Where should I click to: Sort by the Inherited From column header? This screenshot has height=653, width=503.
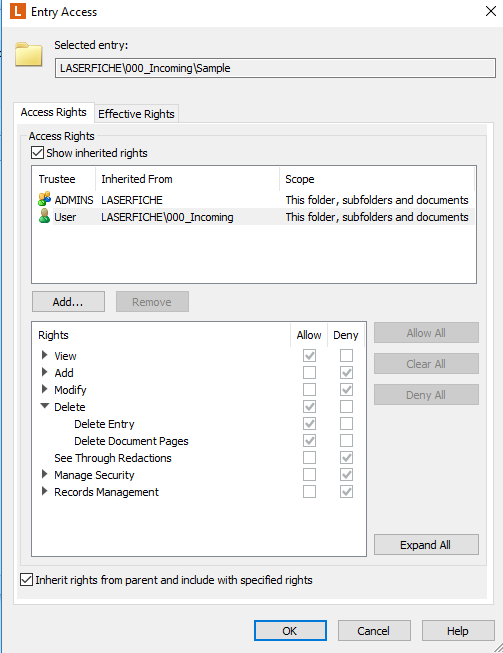(187, 179)
